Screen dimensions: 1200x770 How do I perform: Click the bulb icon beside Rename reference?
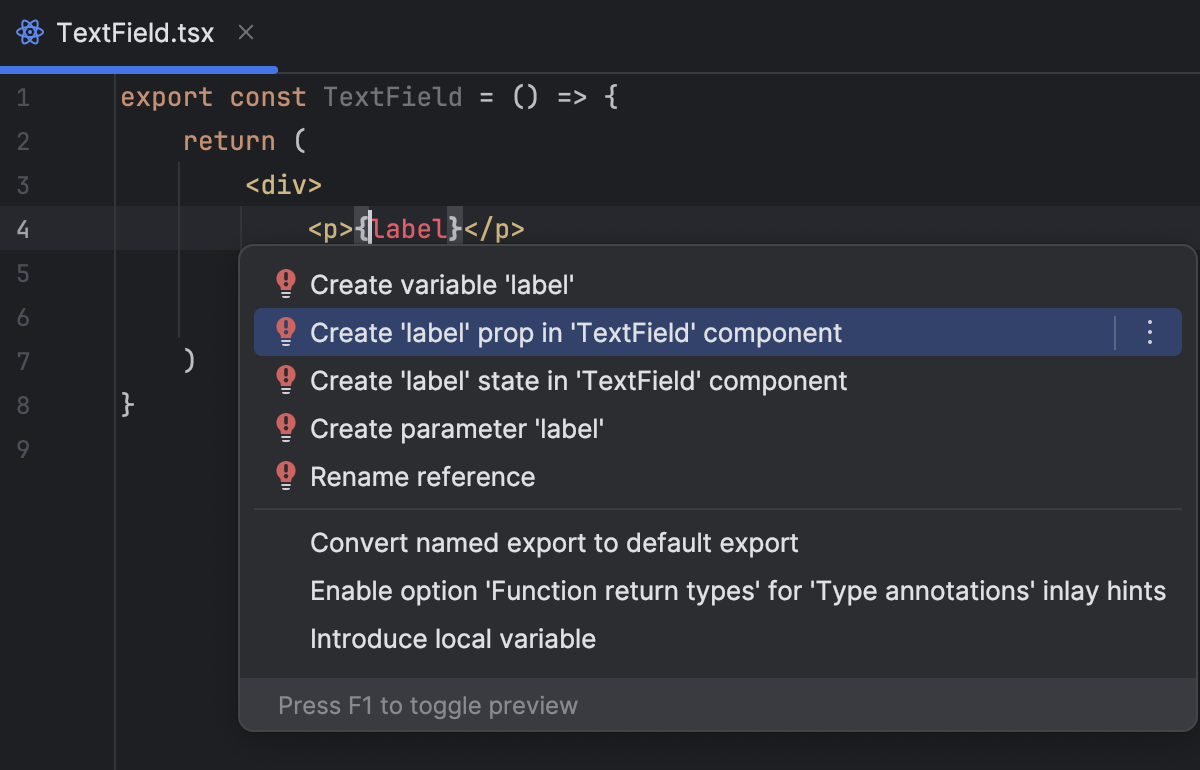pyautogui.click(x=286, y=476)
